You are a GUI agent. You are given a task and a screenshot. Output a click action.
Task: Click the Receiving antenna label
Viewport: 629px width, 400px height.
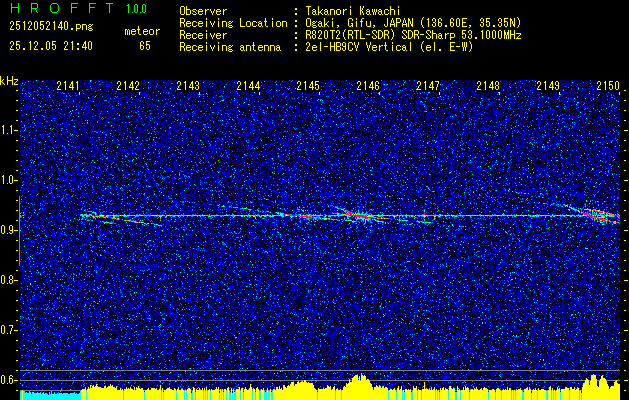click(230, 47)
